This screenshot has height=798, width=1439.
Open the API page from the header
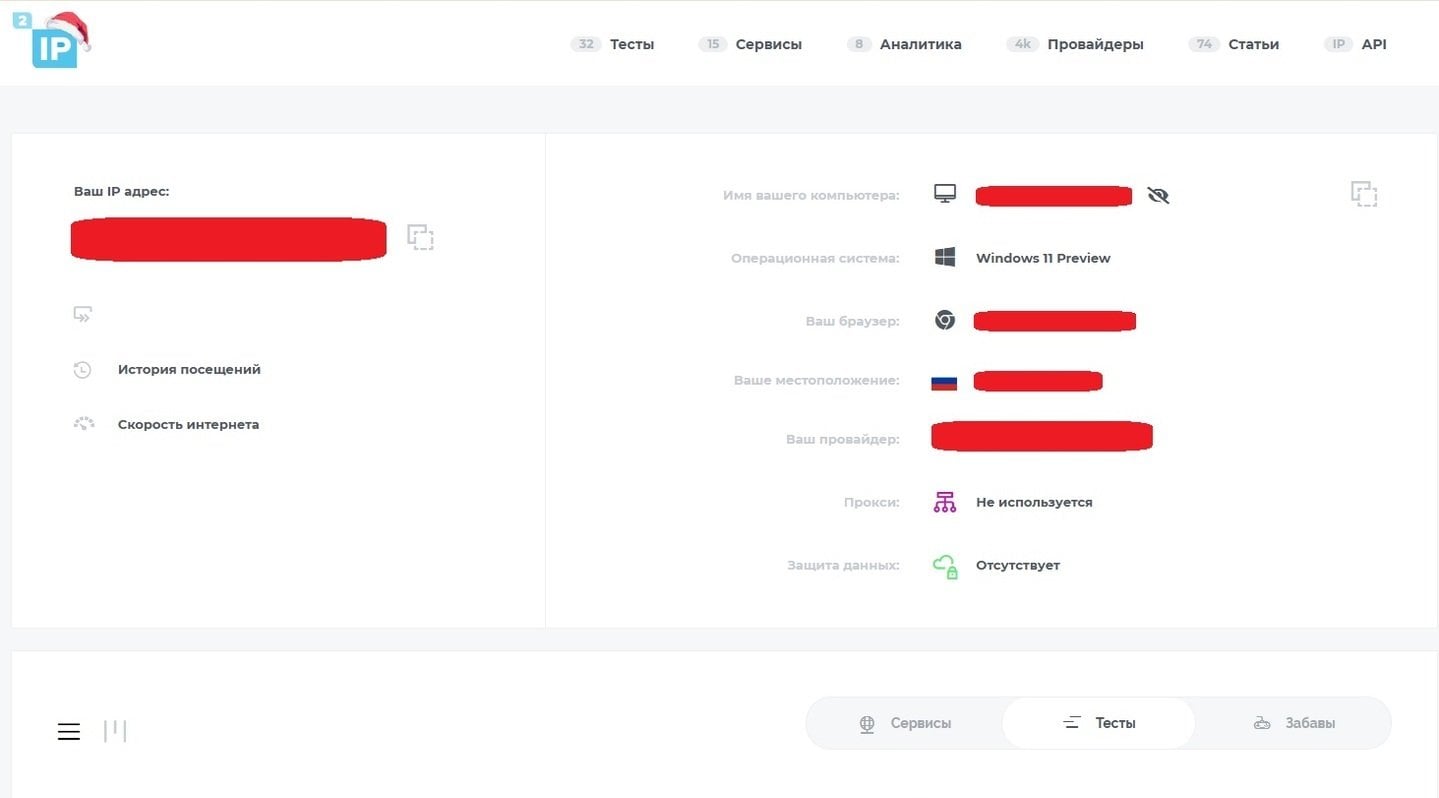(x=1373, y=44)
